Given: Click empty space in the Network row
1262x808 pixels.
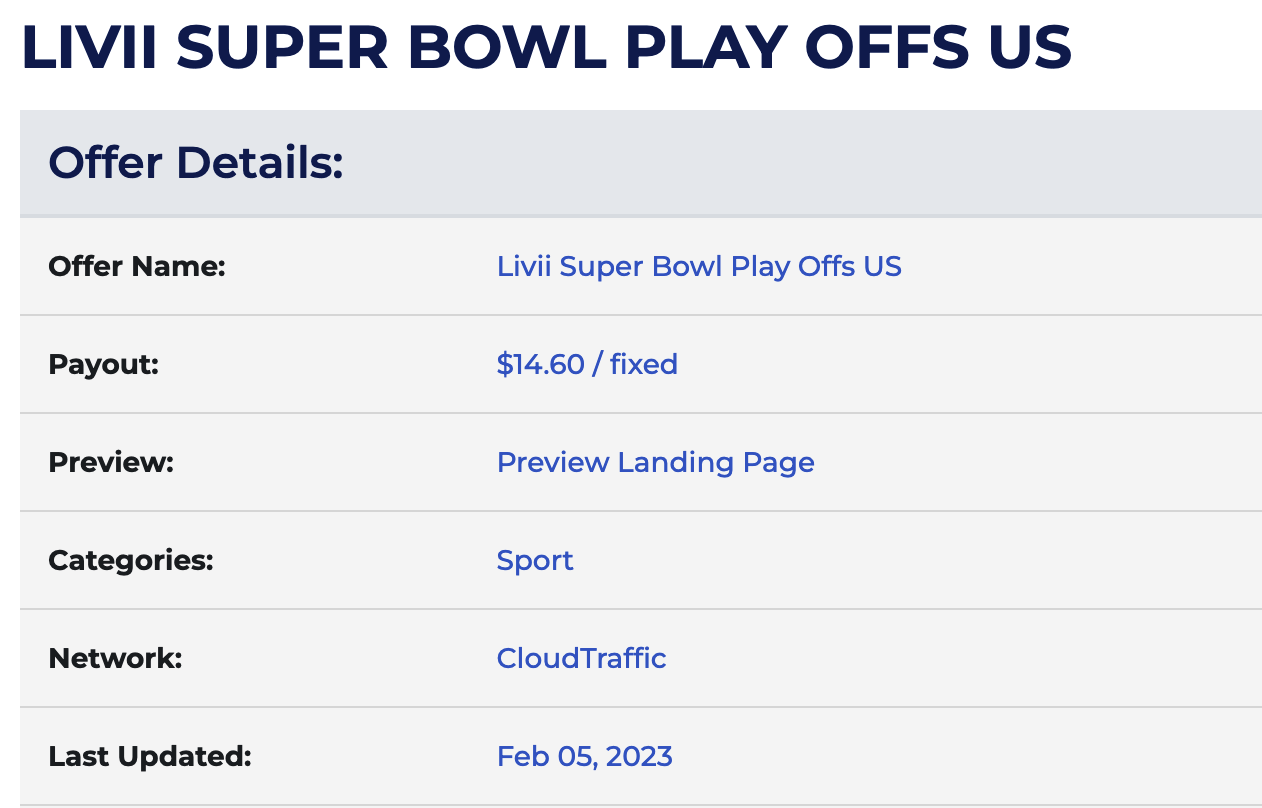Looking at the screenshot, I should tap(900, 658).
